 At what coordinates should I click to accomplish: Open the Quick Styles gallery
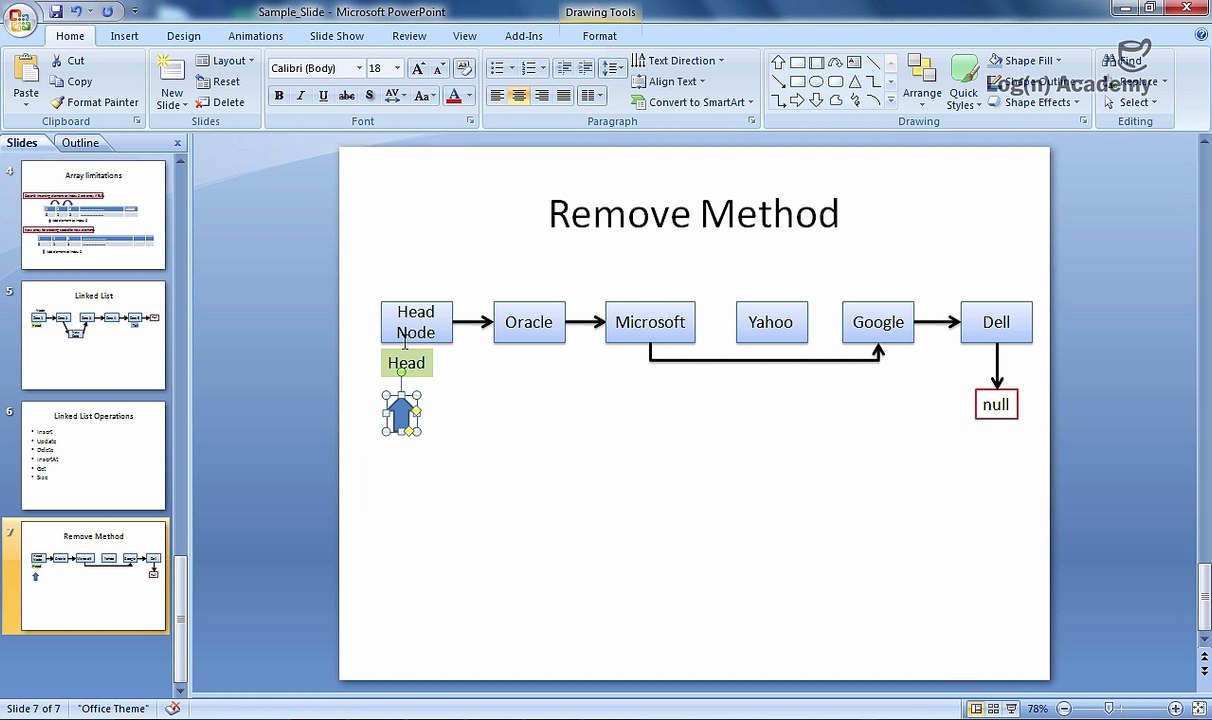tap(964, 82)
